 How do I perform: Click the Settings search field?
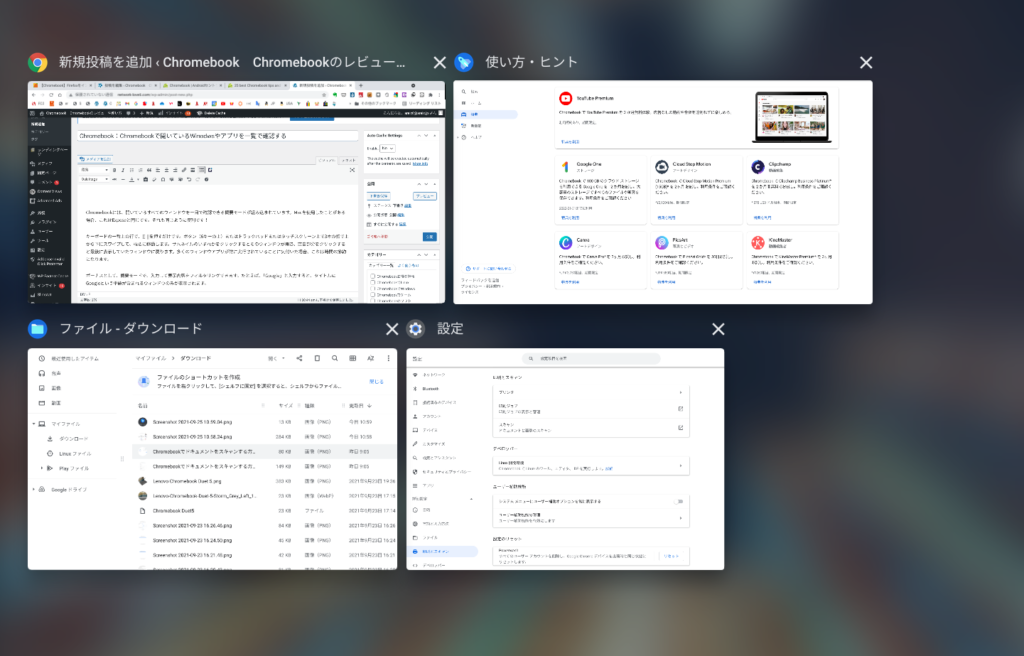(x=591, y=358)
